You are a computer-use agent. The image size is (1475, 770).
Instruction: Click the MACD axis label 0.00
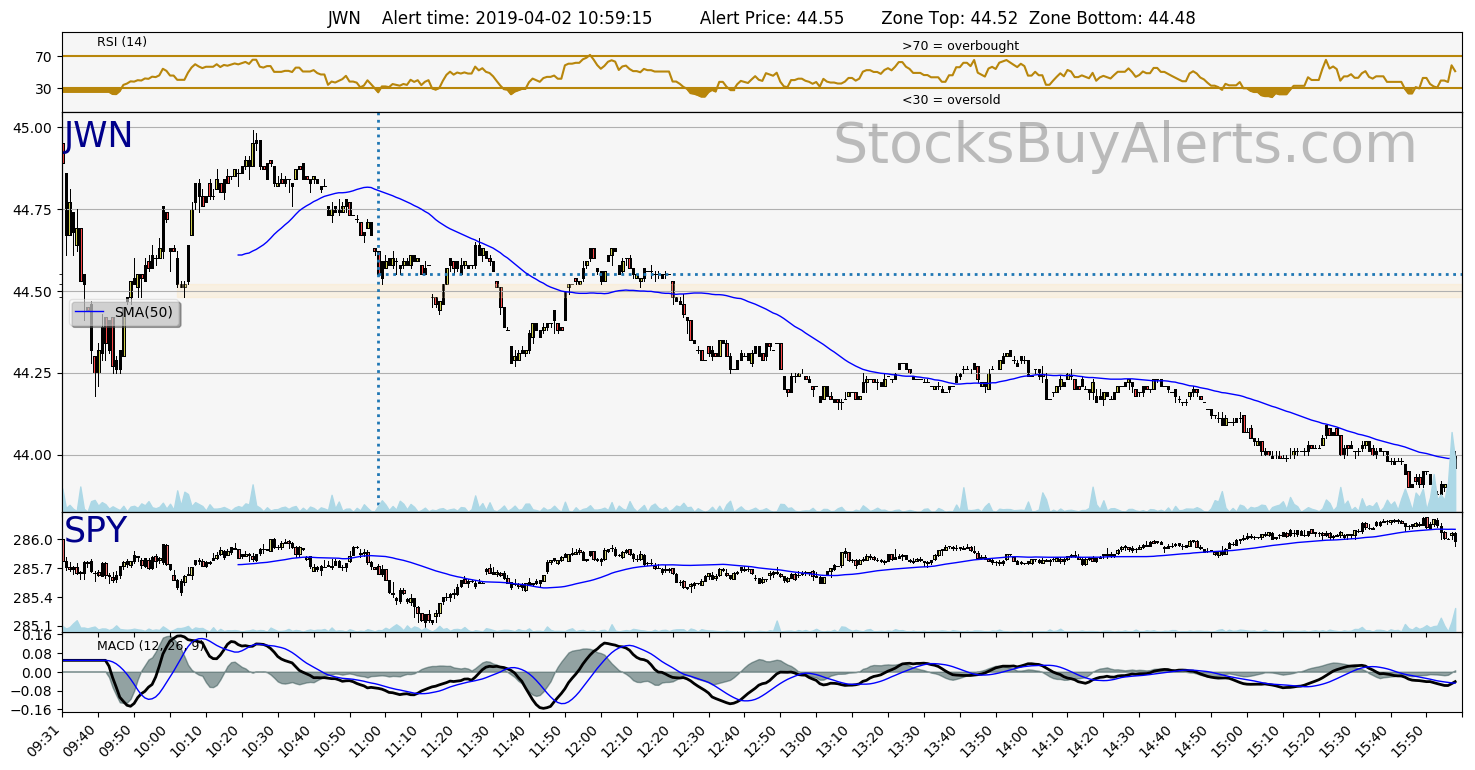click(x=37, y=673)
